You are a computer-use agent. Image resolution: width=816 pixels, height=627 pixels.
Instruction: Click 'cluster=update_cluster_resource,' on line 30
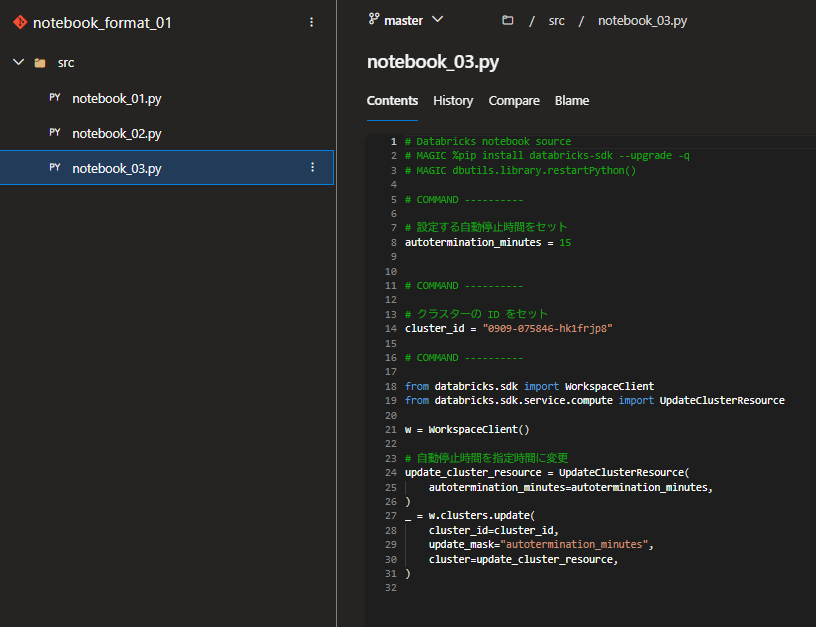click(x=523, y=560)
